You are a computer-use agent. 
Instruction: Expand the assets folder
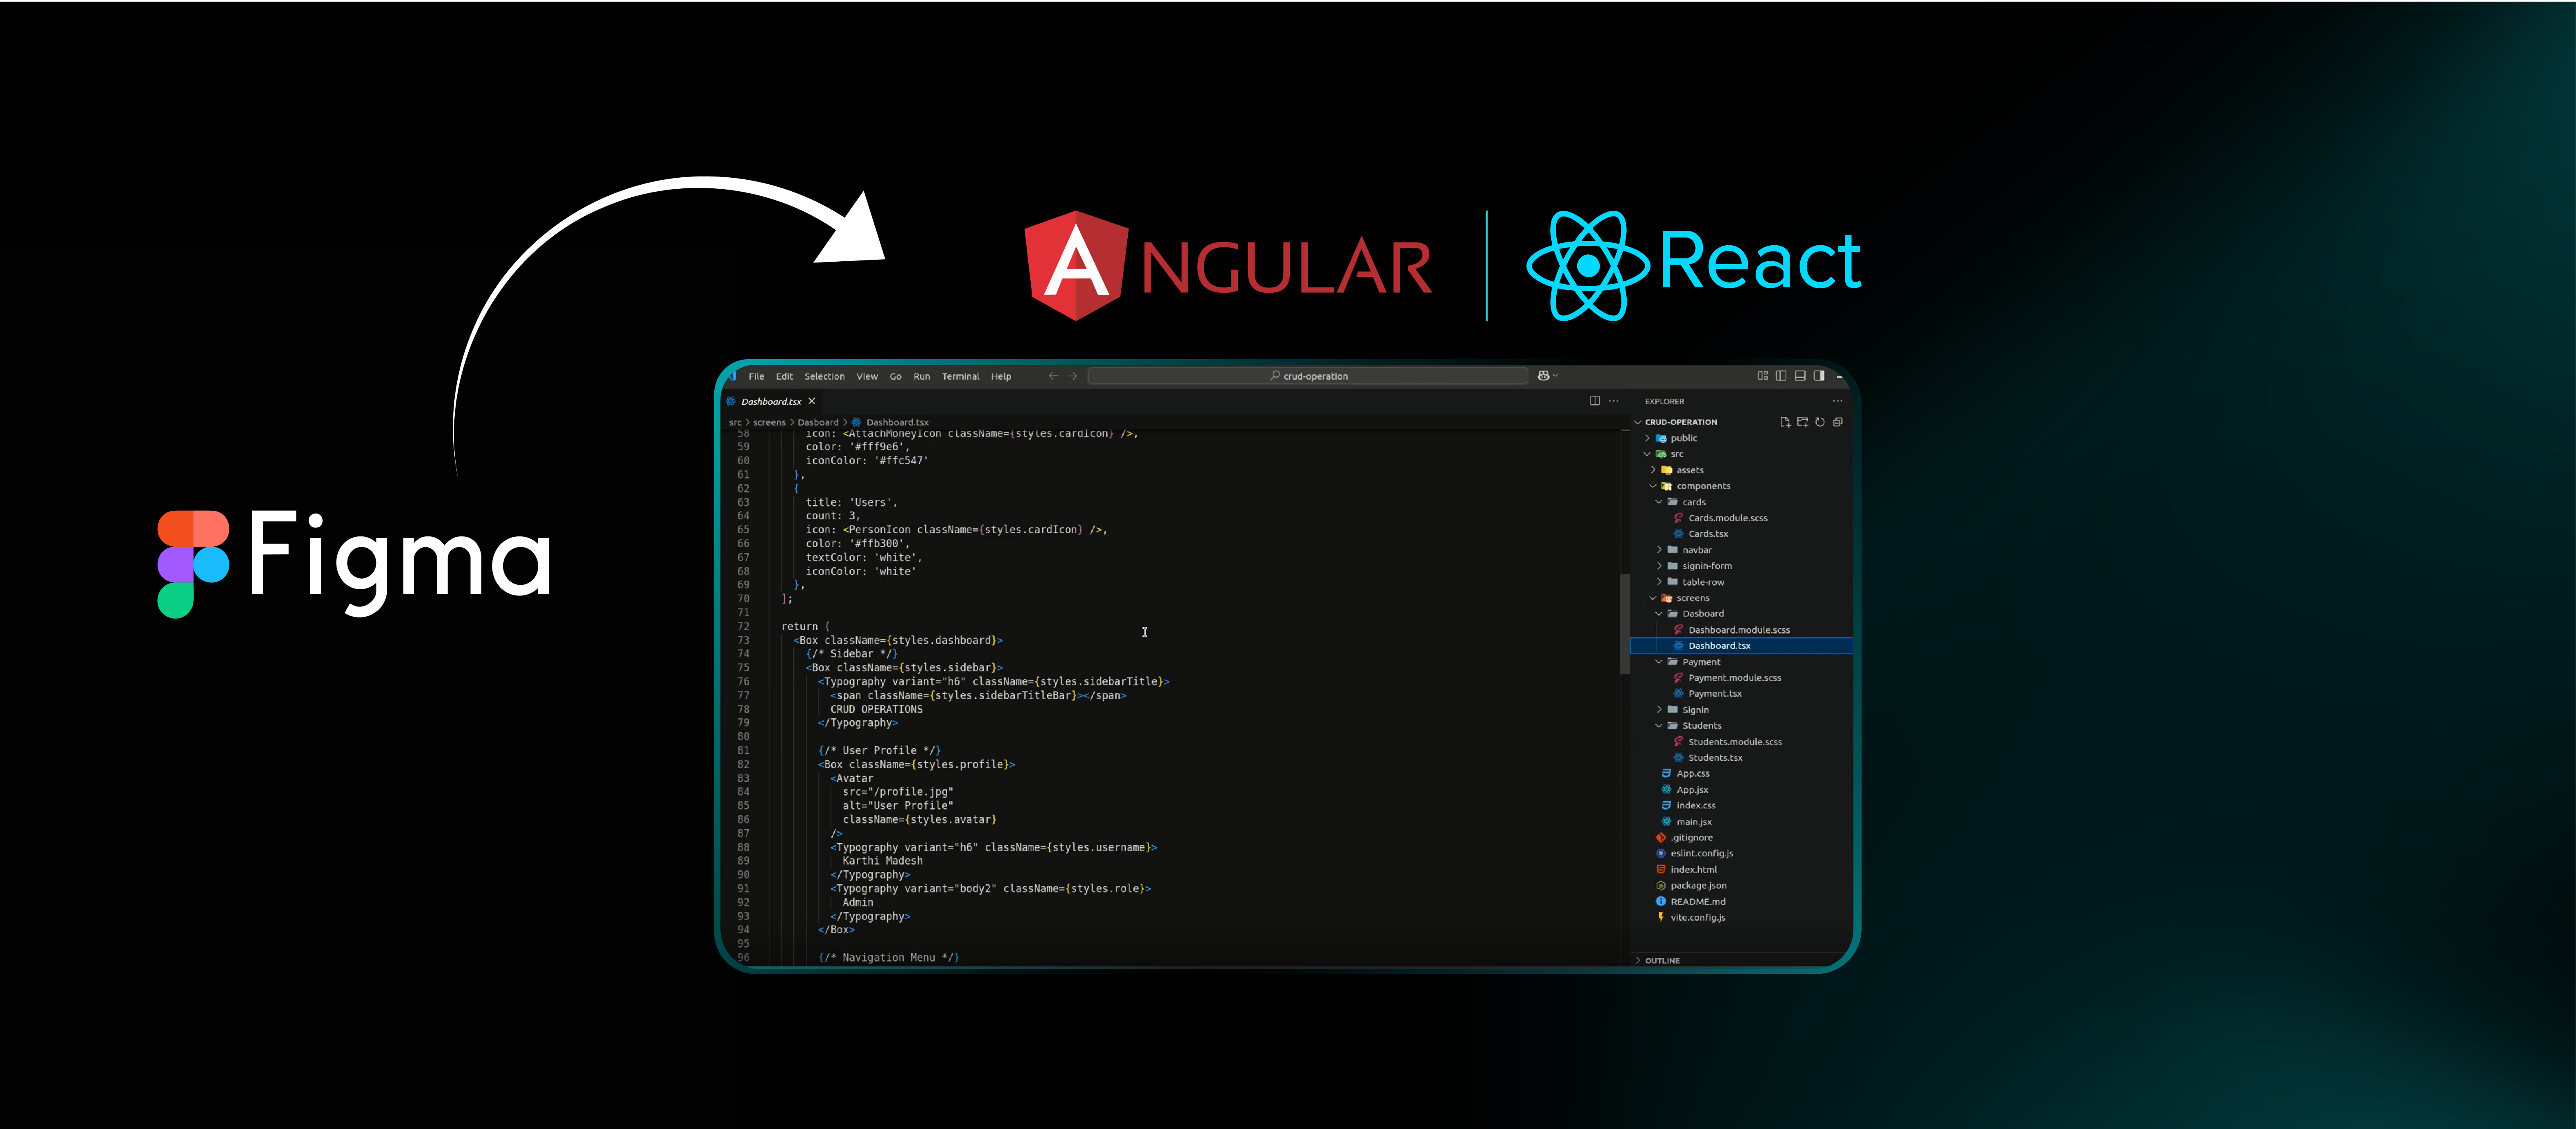[x=1742, y=470]
